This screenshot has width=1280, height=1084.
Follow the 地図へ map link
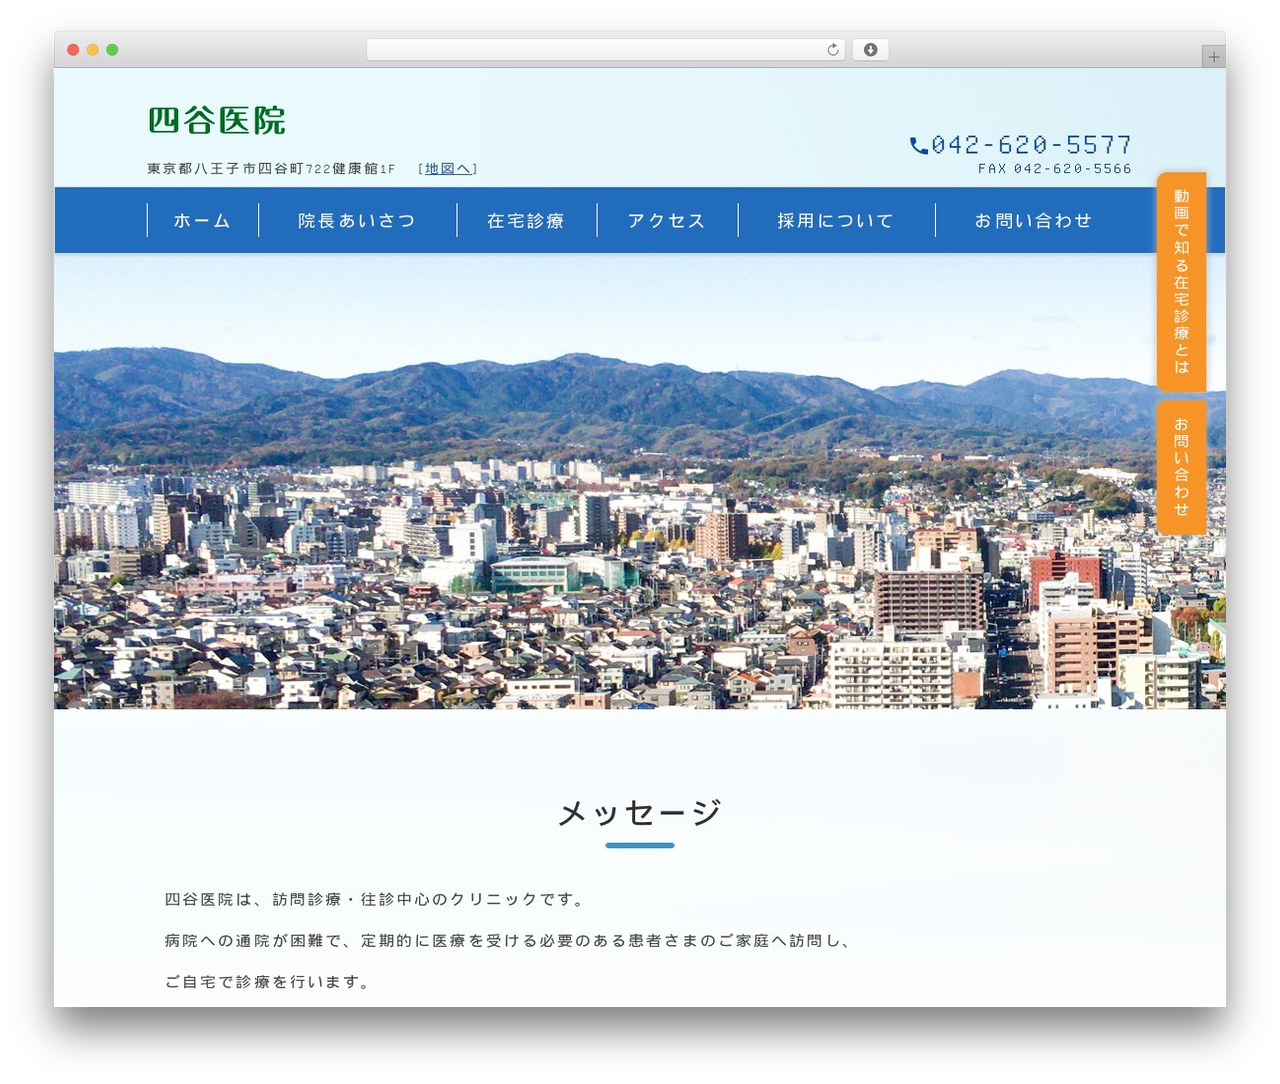pyautogui.click(x=448, y=169)
